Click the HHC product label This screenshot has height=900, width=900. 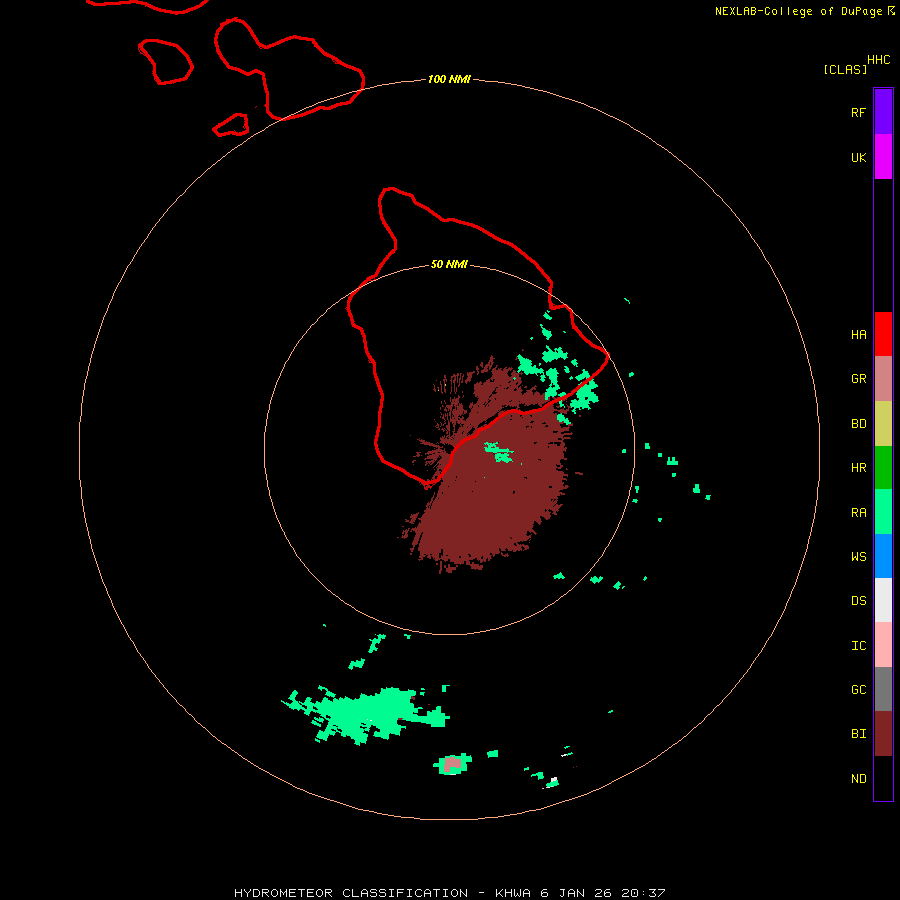coord(878,60)
